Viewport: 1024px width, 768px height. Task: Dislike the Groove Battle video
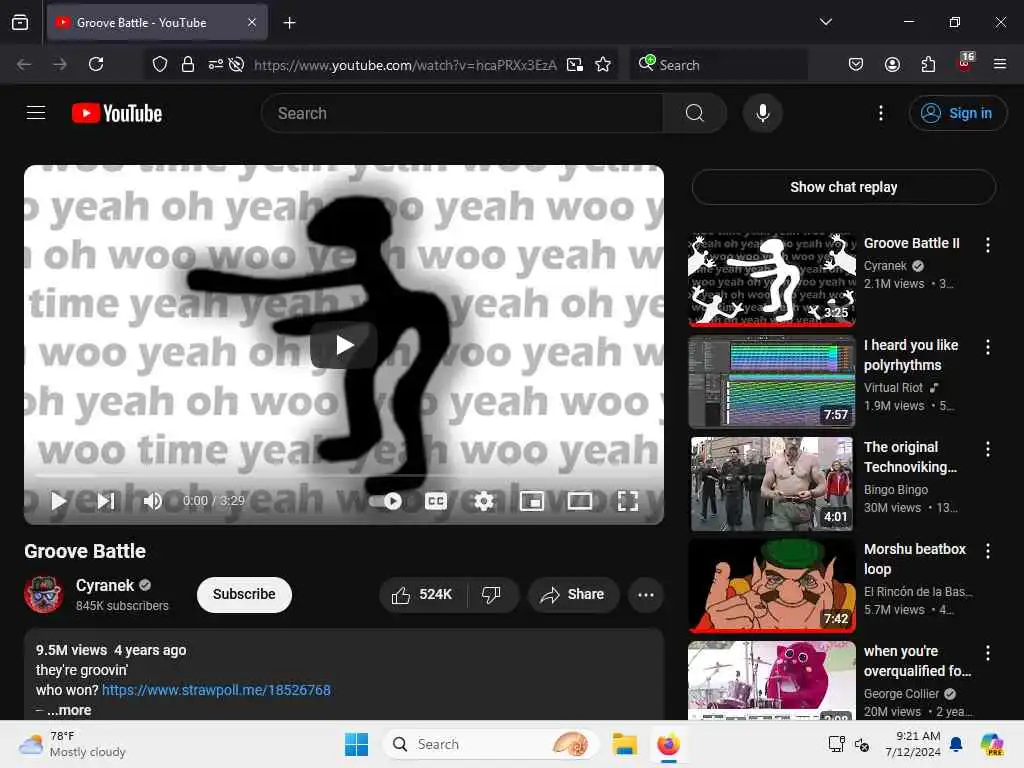click(x=491, y=594)
